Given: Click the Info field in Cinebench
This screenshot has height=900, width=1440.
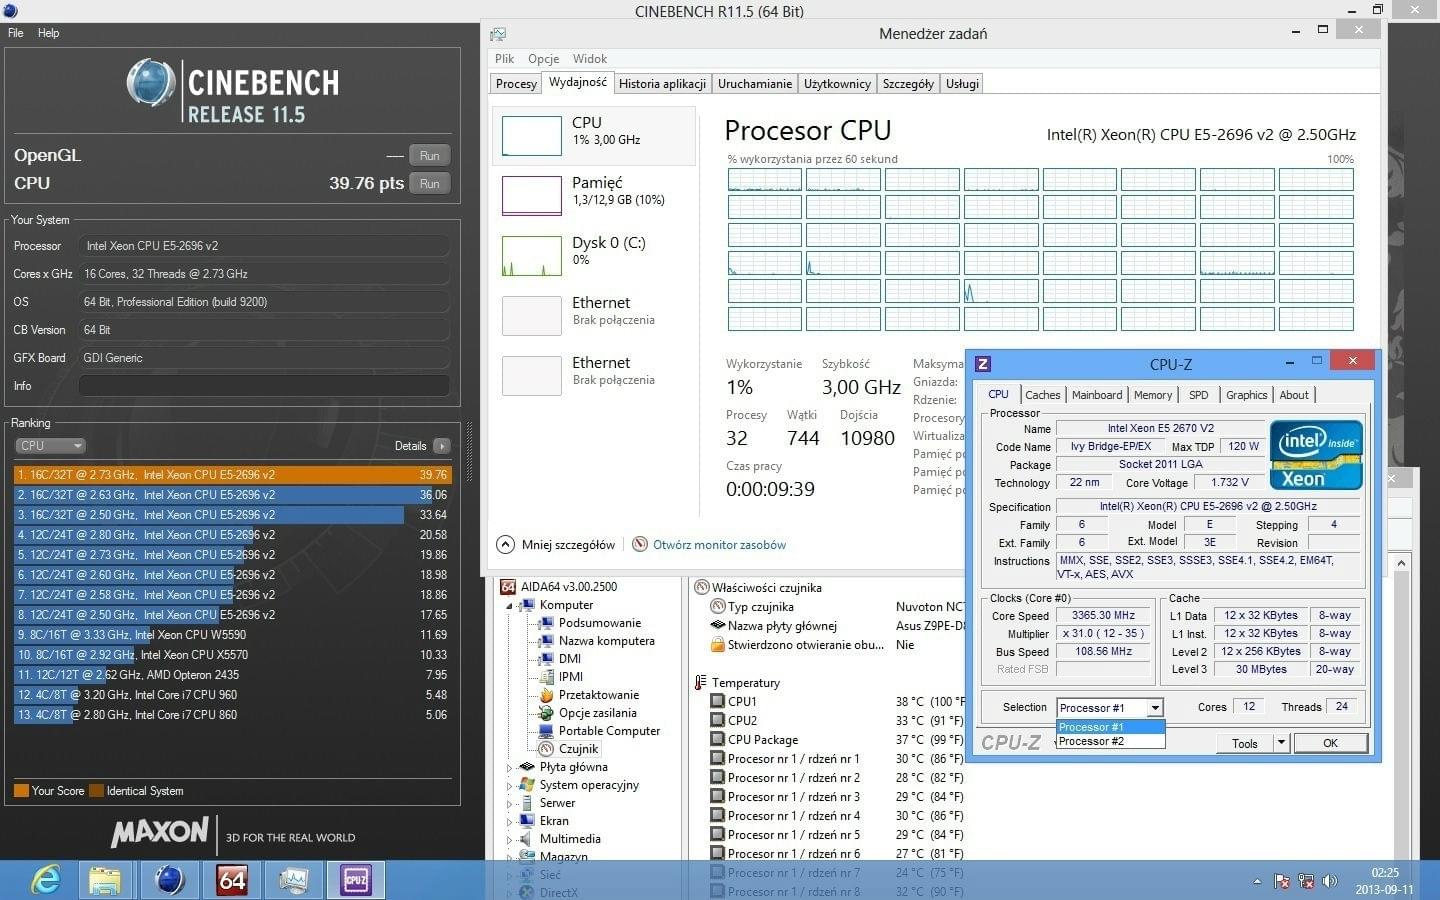Looking at the screenshot, I should coord(264,386).
